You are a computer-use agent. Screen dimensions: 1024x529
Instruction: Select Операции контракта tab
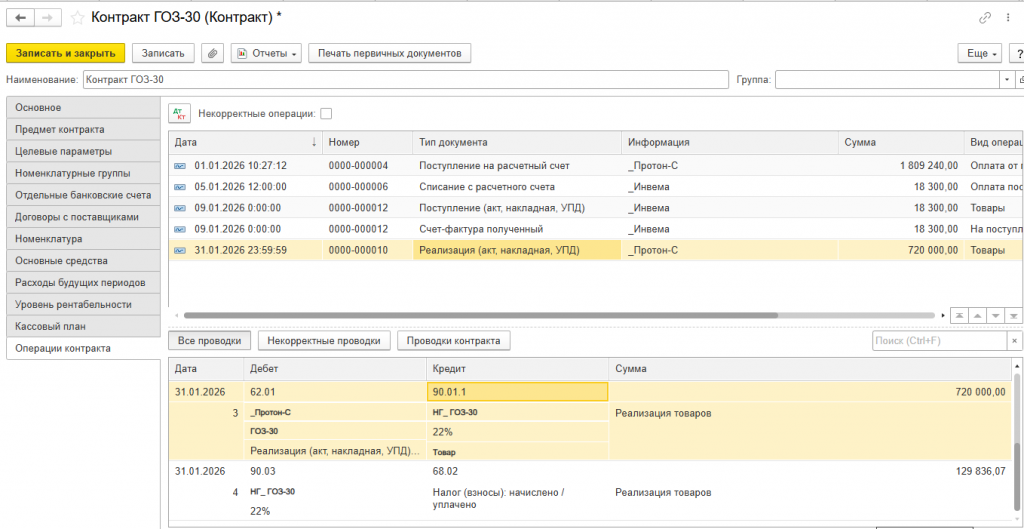tap(83, 348)
